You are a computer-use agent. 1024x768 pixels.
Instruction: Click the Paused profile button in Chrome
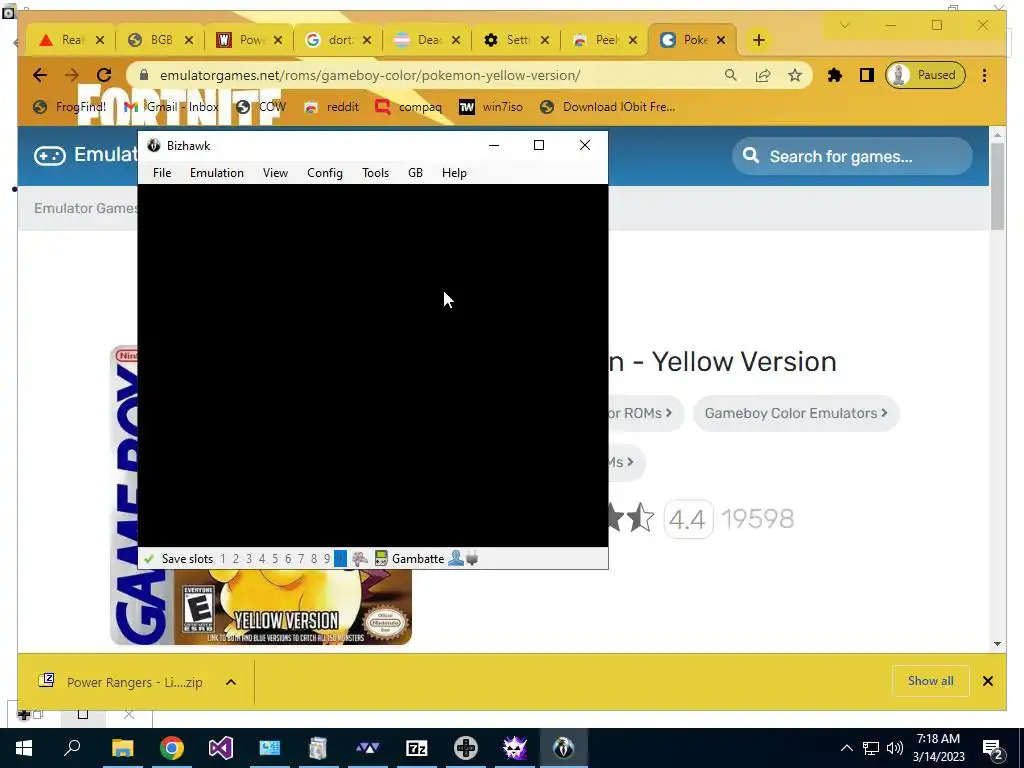[925, 75]
